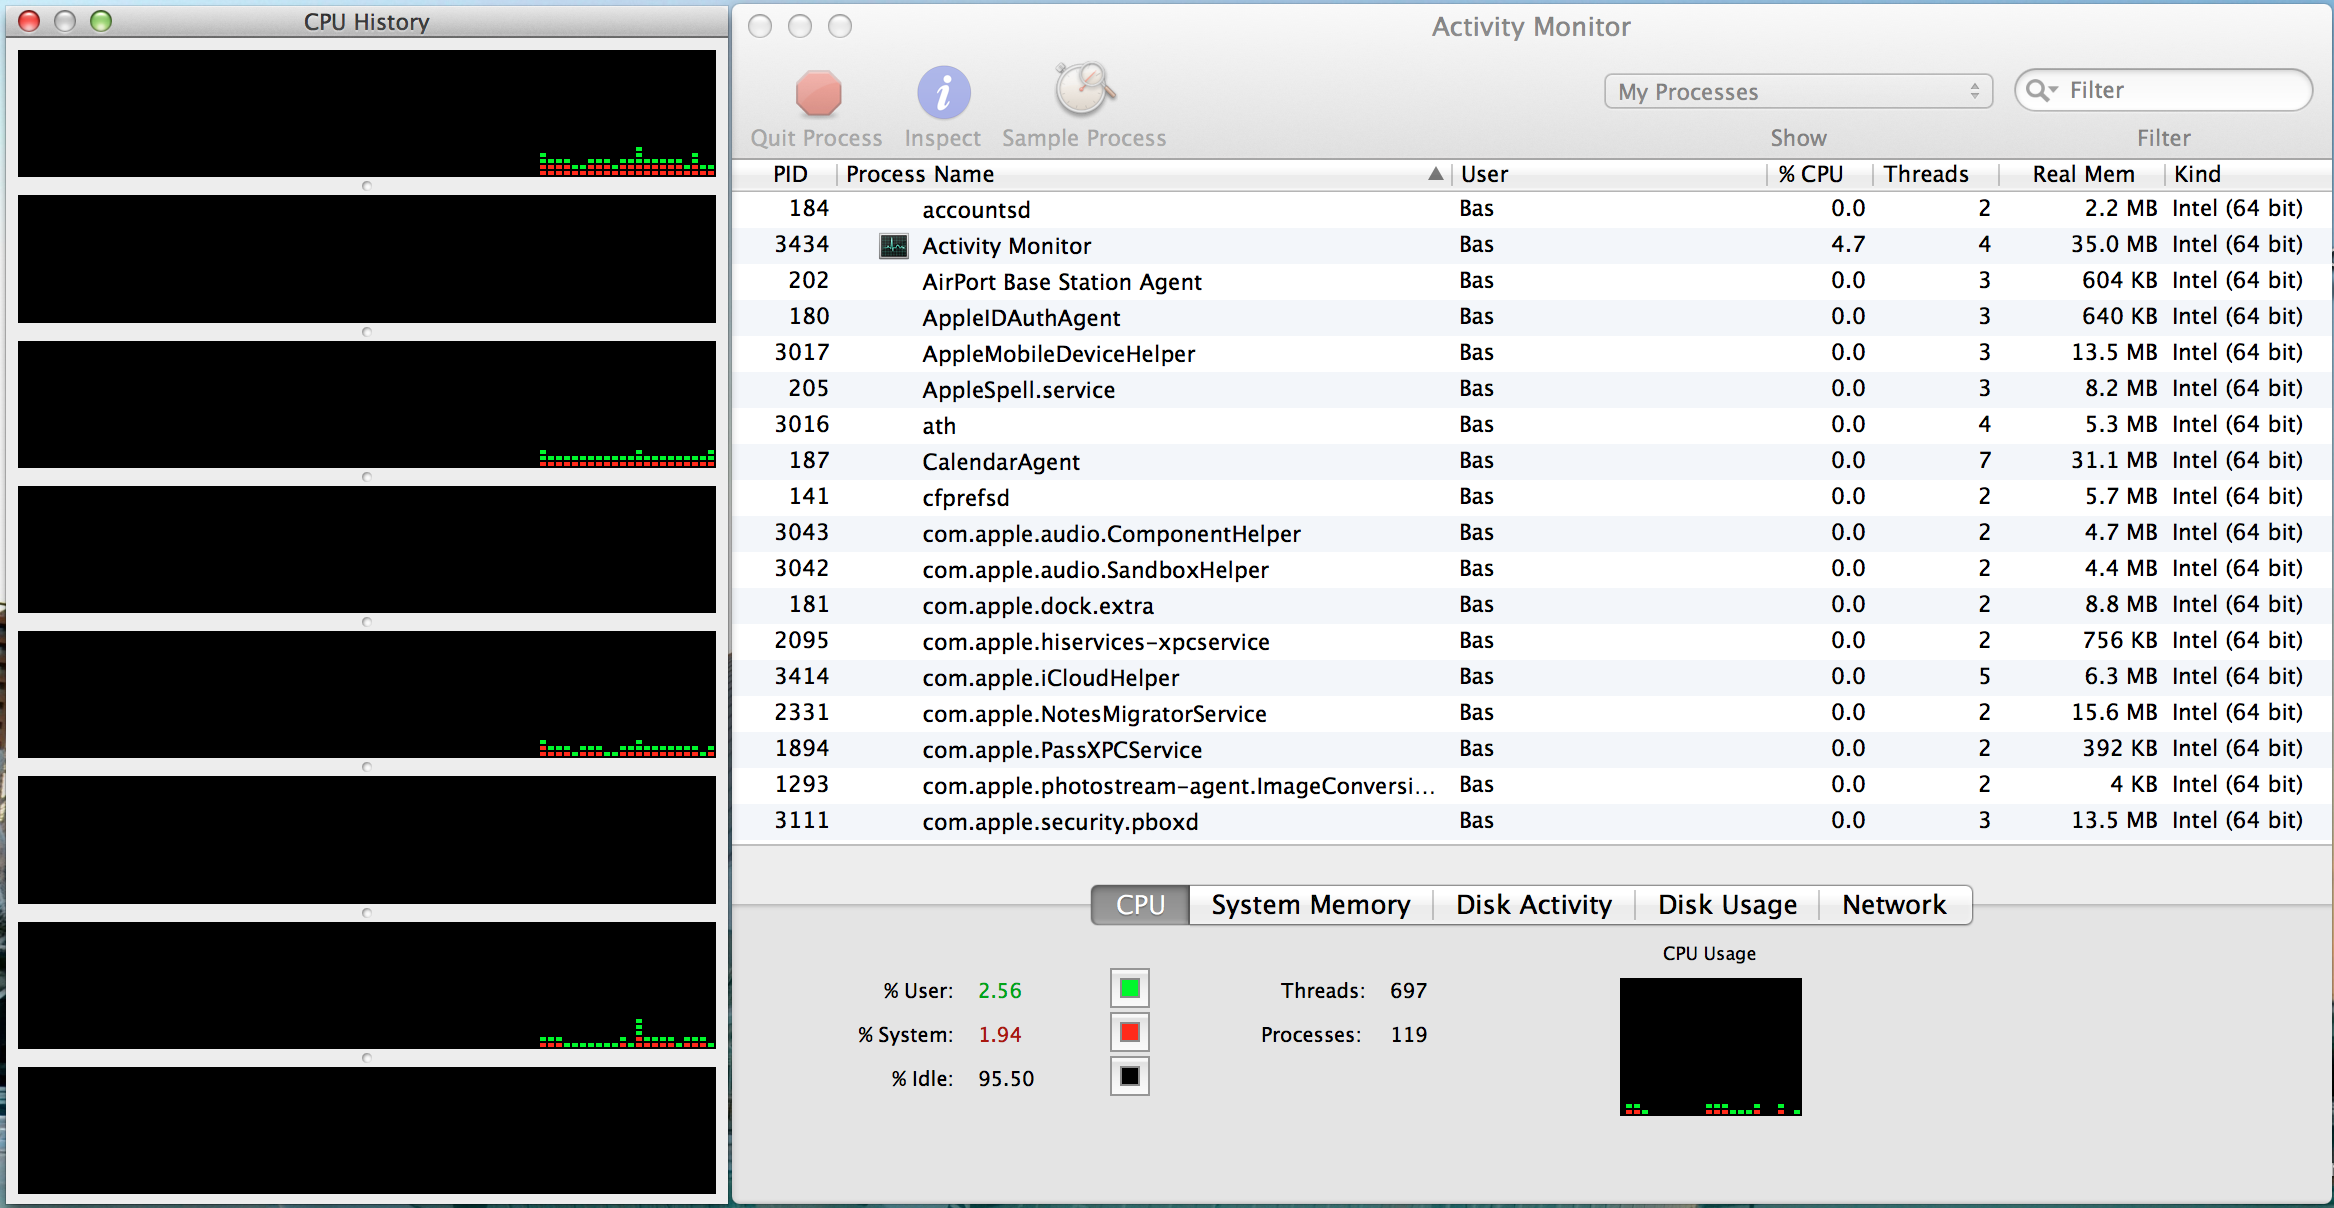Switch to the System Memory tab
Screen dimensions: 2334x1208
[x=1310, y=905]
